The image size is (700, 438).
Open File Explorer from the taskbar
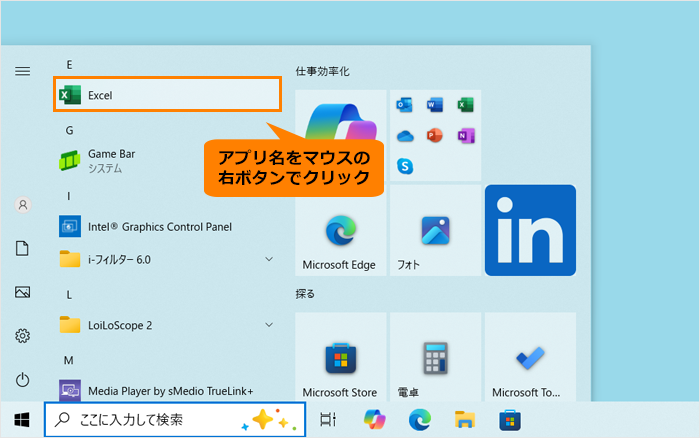465,420
